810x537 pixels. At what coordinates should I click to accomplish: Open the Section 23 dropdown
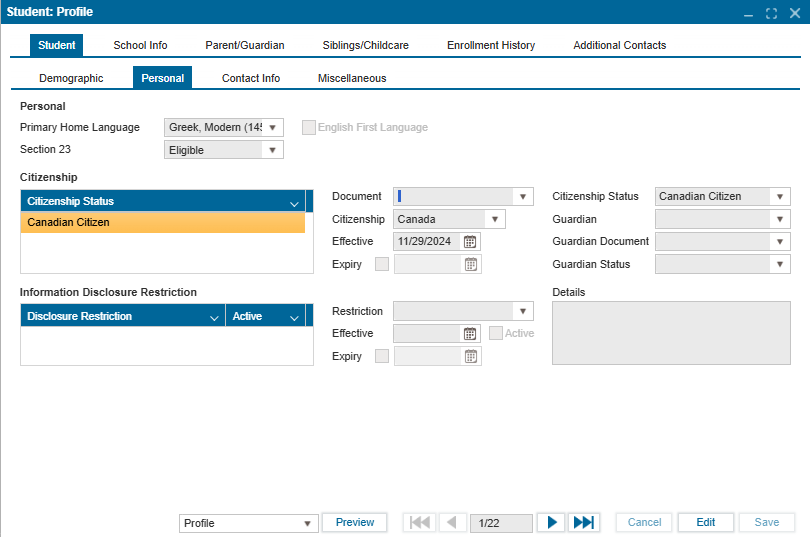click(x=272, y=151)
